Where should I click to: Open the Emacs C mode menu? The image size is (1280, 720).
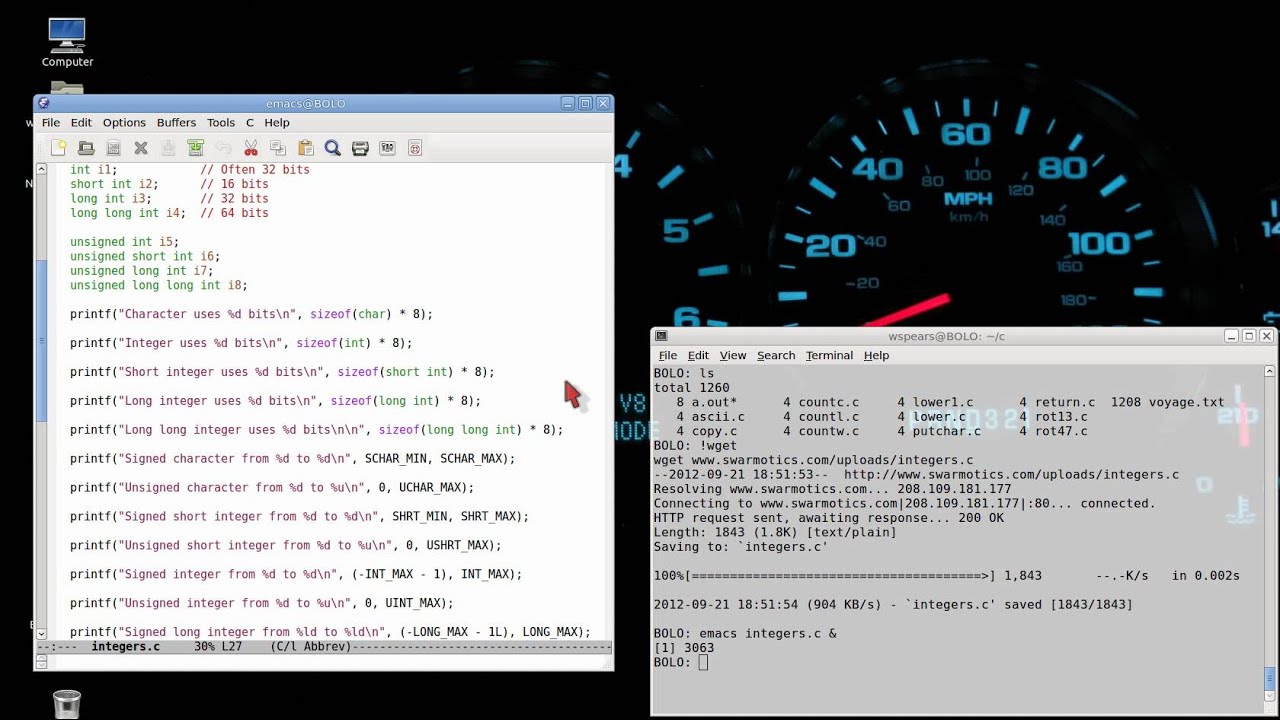pyautogui.click(x=250, y=123)
